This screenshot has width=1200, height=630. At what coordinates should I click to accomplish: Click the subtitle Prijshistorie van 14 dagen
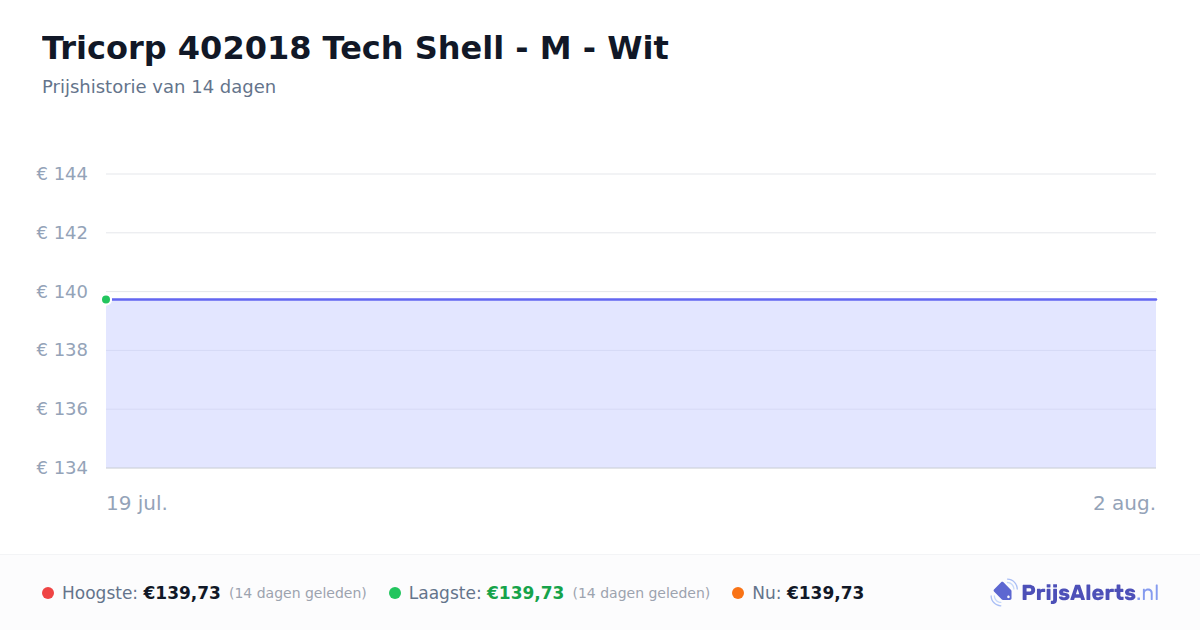tap(159, 87)
